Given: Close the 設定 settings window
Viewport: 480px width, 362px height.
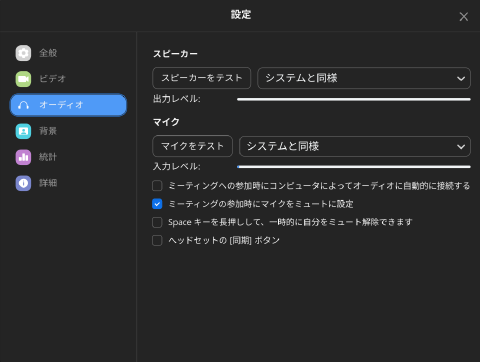Looking at the screenshot, I should tap(464, 17).
